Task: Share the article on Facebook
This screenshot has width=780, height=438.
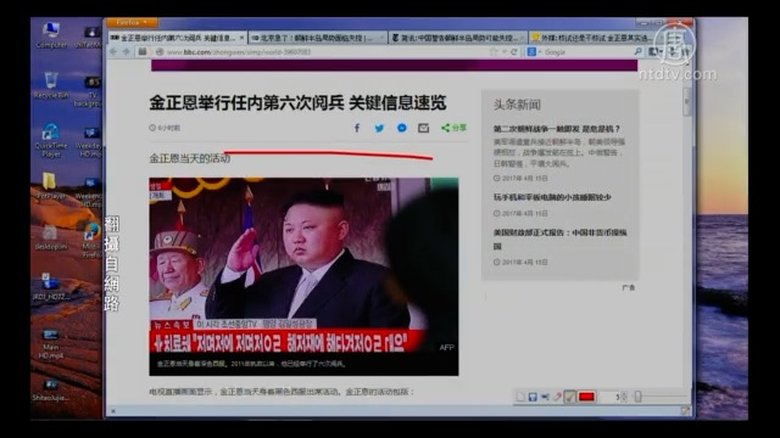Action: 358,128
